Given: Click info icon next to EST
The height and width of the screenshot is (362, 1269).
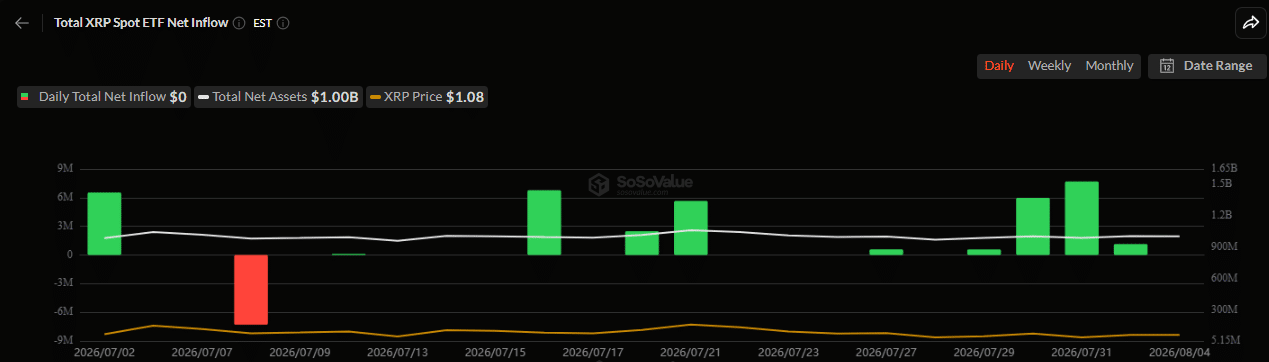Looking at the screenshot, I should (283, 22).
